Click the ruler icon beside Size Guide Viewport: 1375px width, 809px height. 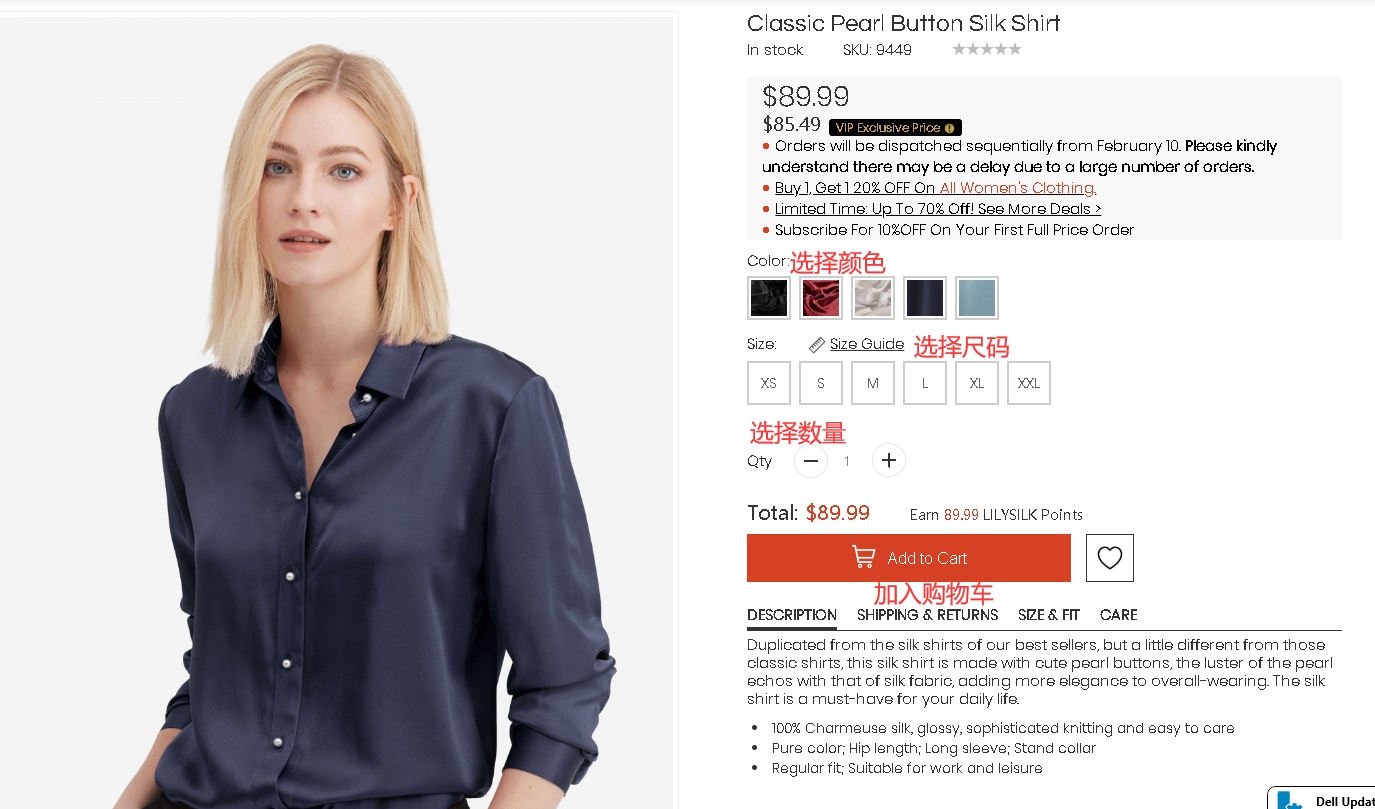point(817,344)
